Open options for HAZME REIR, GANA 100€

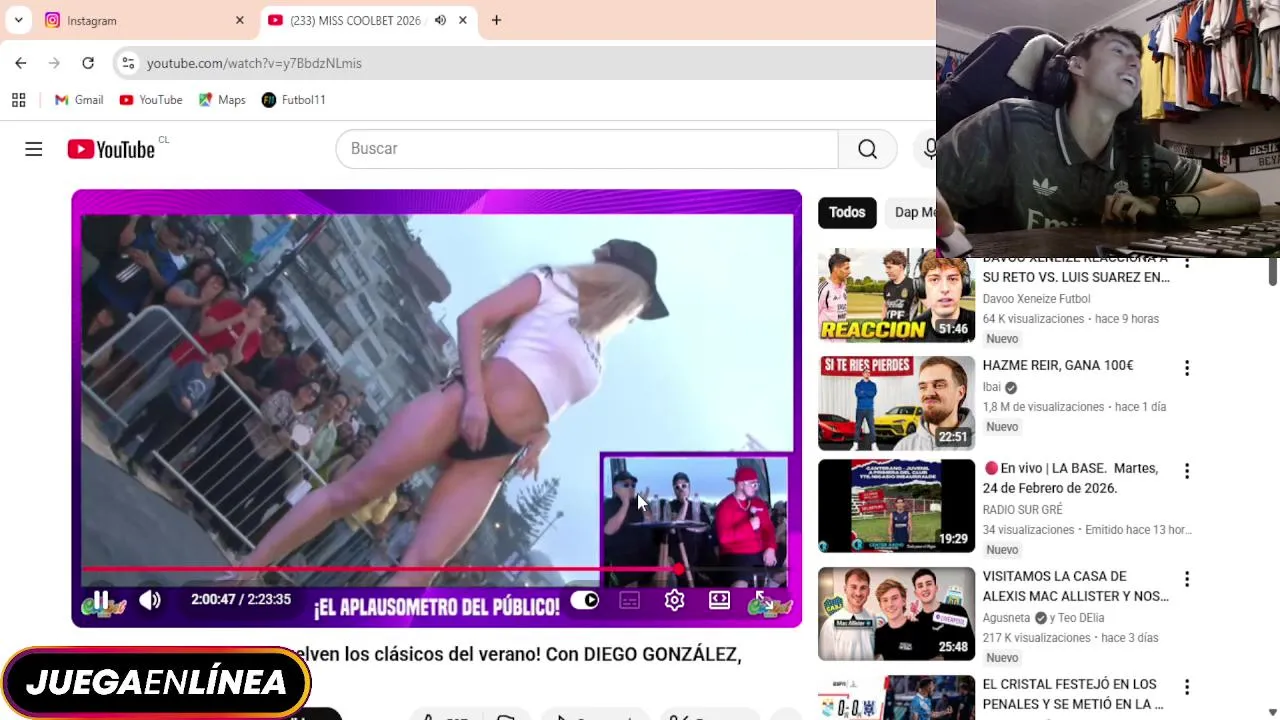1187,368
